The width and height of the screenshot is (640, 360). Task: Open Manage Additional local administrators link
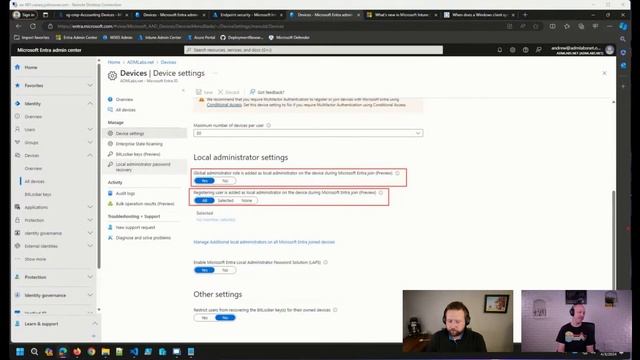pos(264,242)
